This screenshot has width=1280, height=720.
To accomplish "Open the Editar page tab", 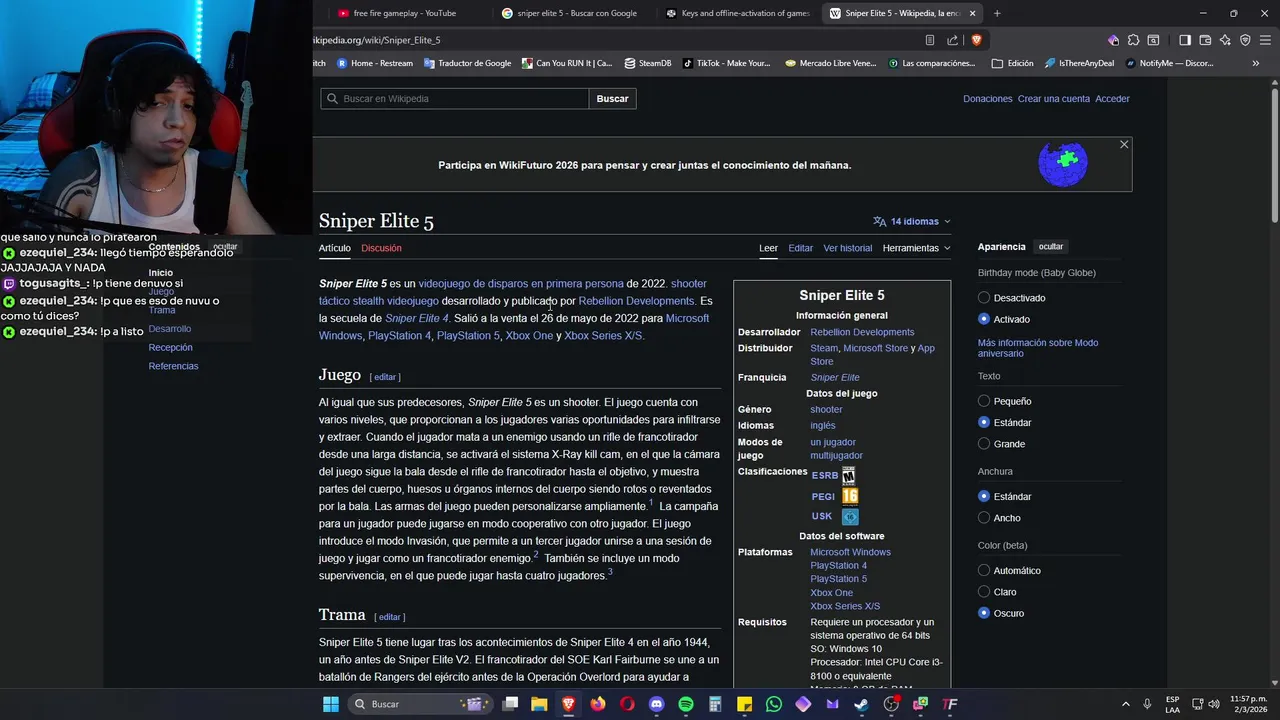I will point(800,248).
